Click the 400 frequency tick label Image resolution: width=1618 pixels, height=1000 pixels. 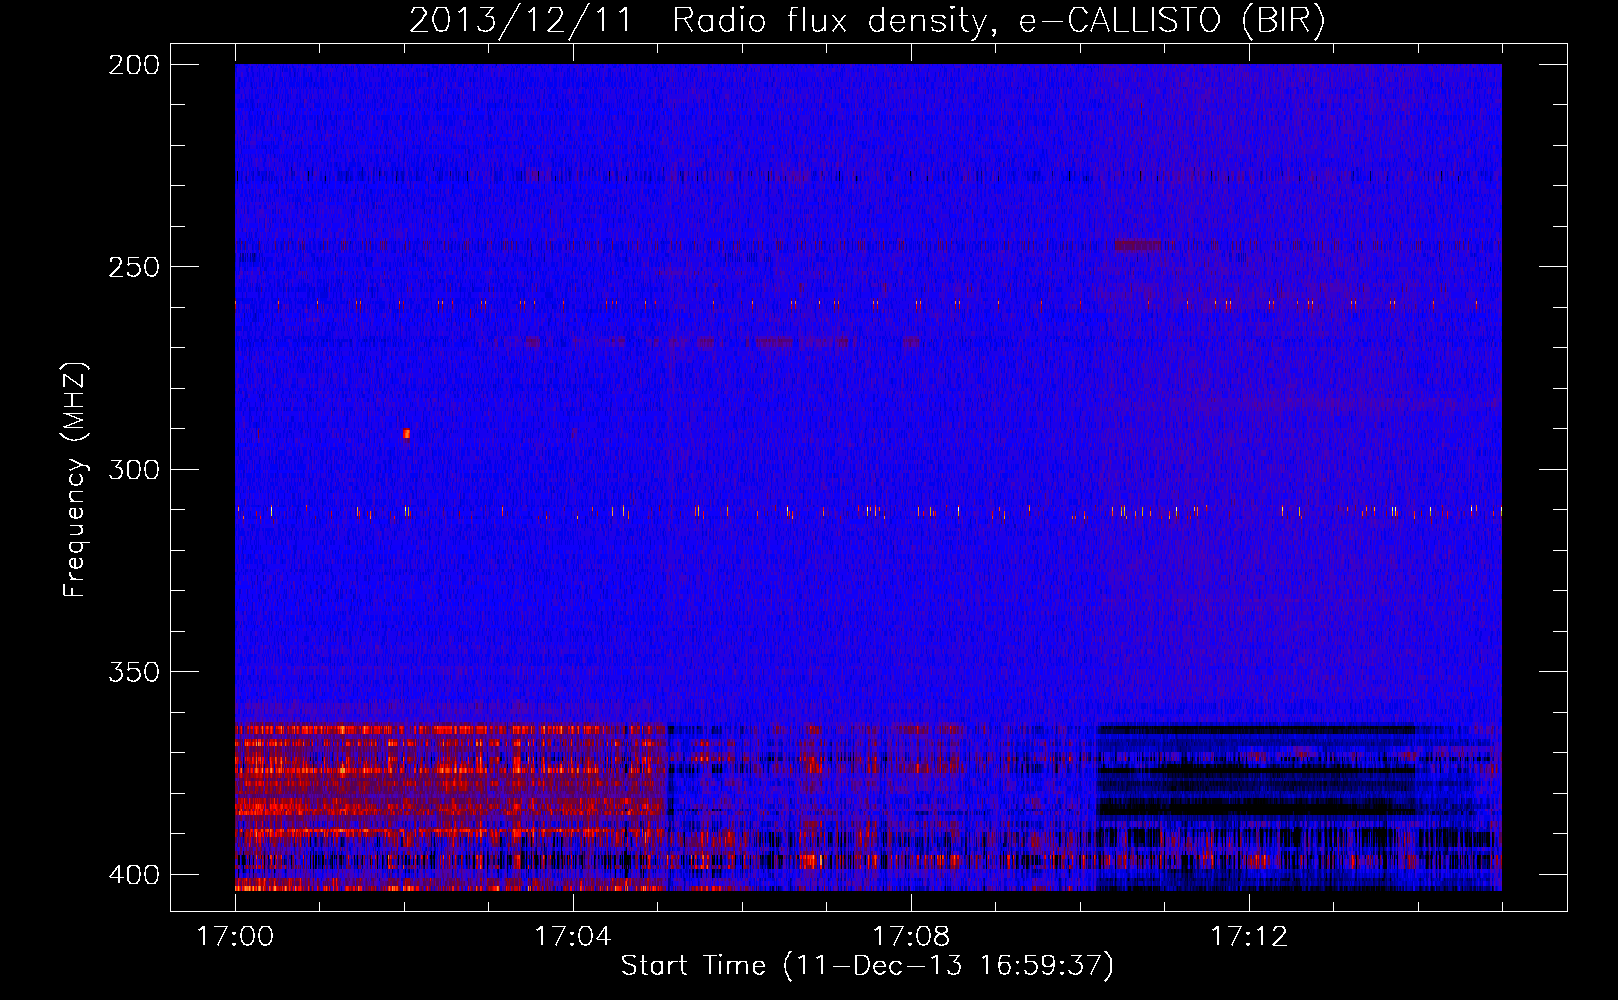tap(134, 875)
